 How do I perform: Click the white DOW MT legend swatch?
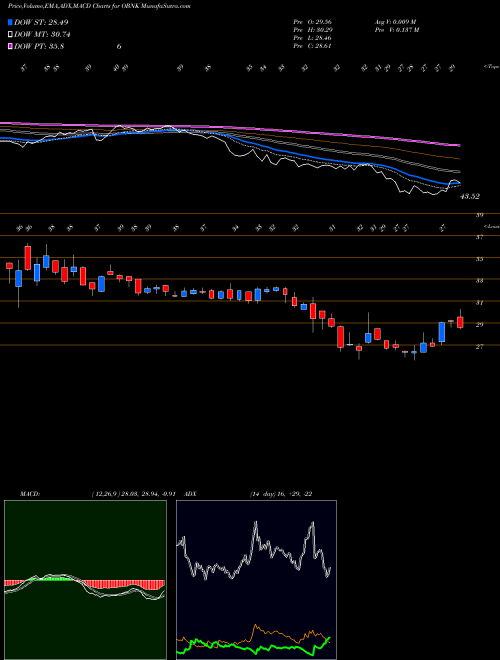click(10, 35)
